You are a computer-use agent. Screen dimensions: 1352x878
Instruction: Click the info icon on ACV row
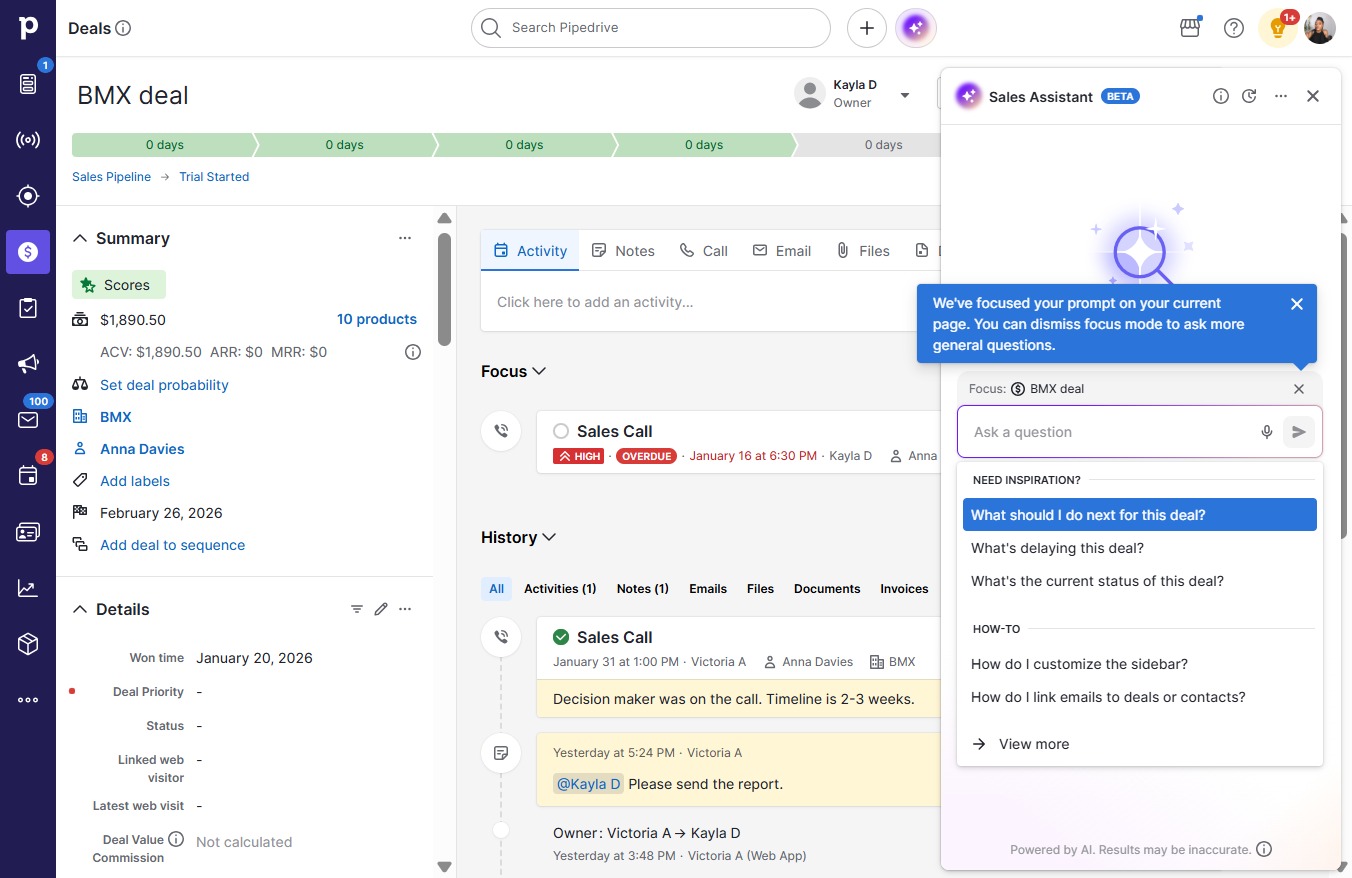pos(413,352)
